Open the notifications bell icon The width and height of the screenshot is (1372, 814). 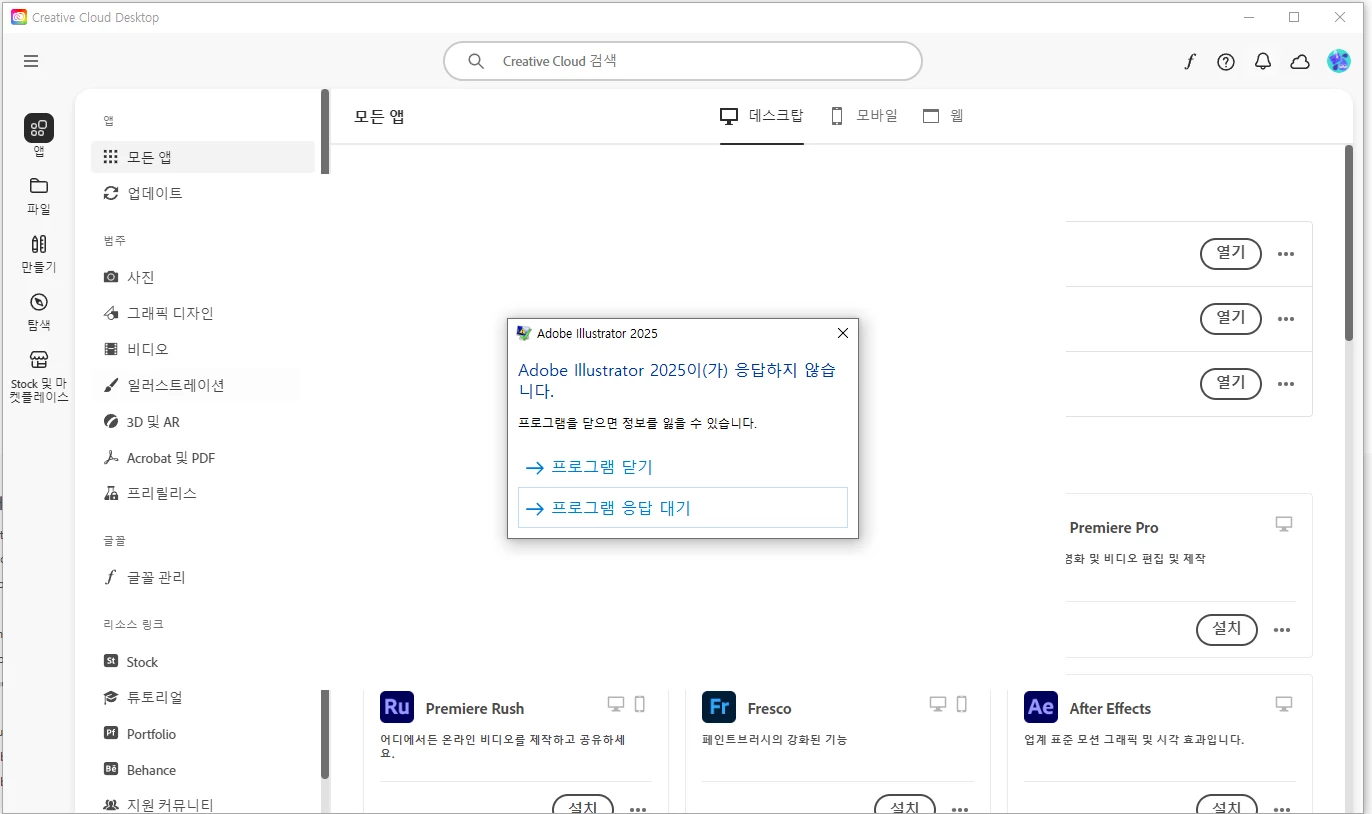[1263, 61]
